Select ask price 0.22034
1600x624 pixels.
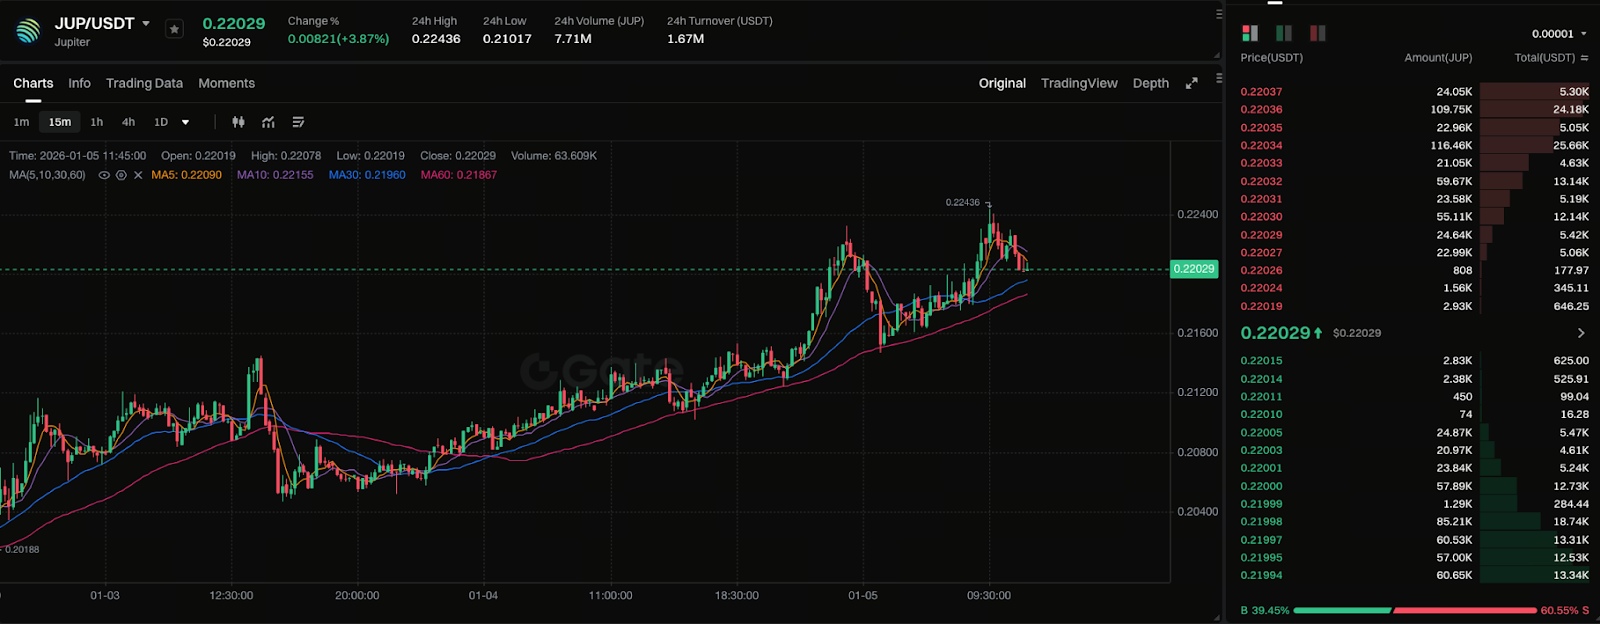(x=1261, y=146)
